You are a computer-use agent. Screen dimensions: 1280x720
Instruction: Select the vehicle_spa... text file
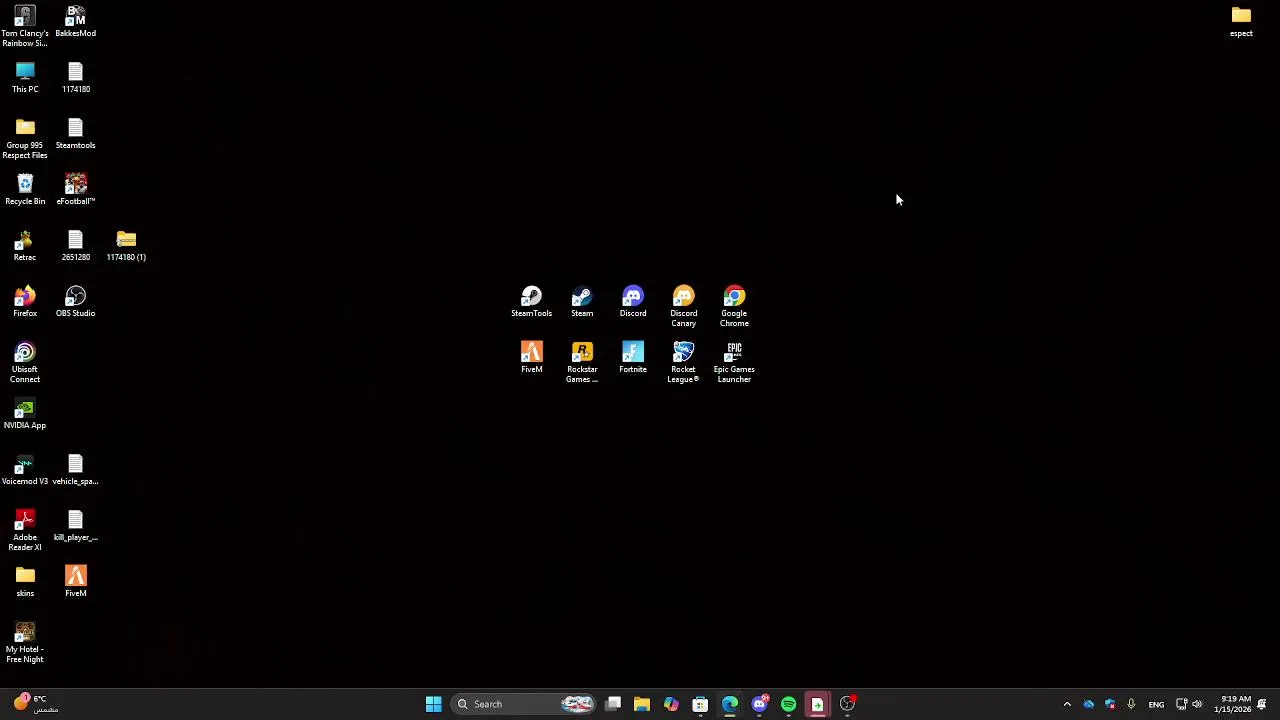[x=76, y=470]
